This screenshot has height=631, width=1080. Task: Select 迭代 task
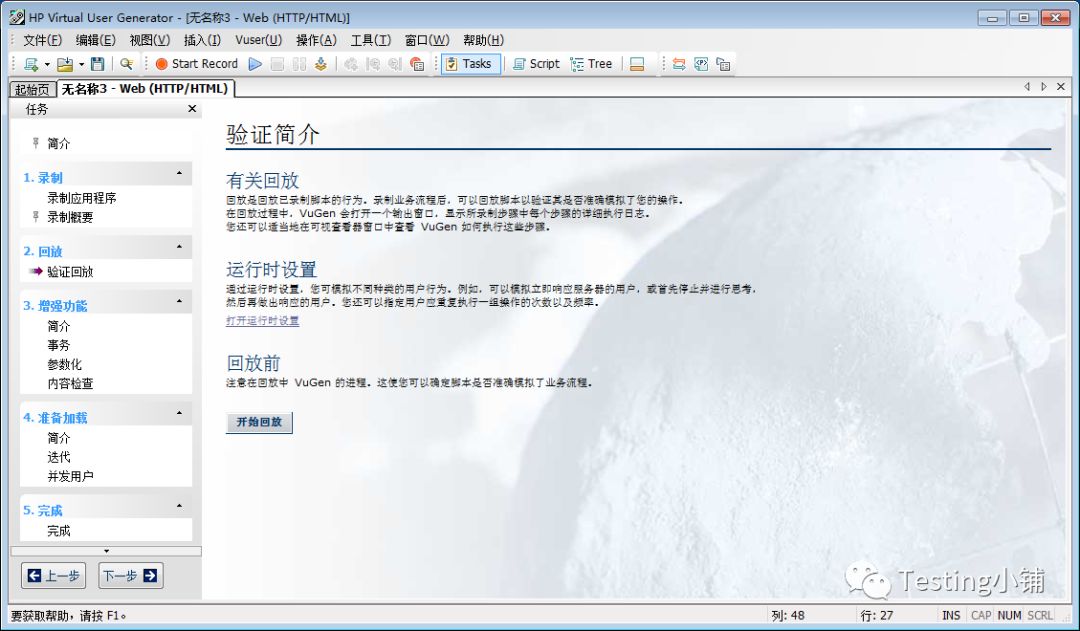[59, 457]
